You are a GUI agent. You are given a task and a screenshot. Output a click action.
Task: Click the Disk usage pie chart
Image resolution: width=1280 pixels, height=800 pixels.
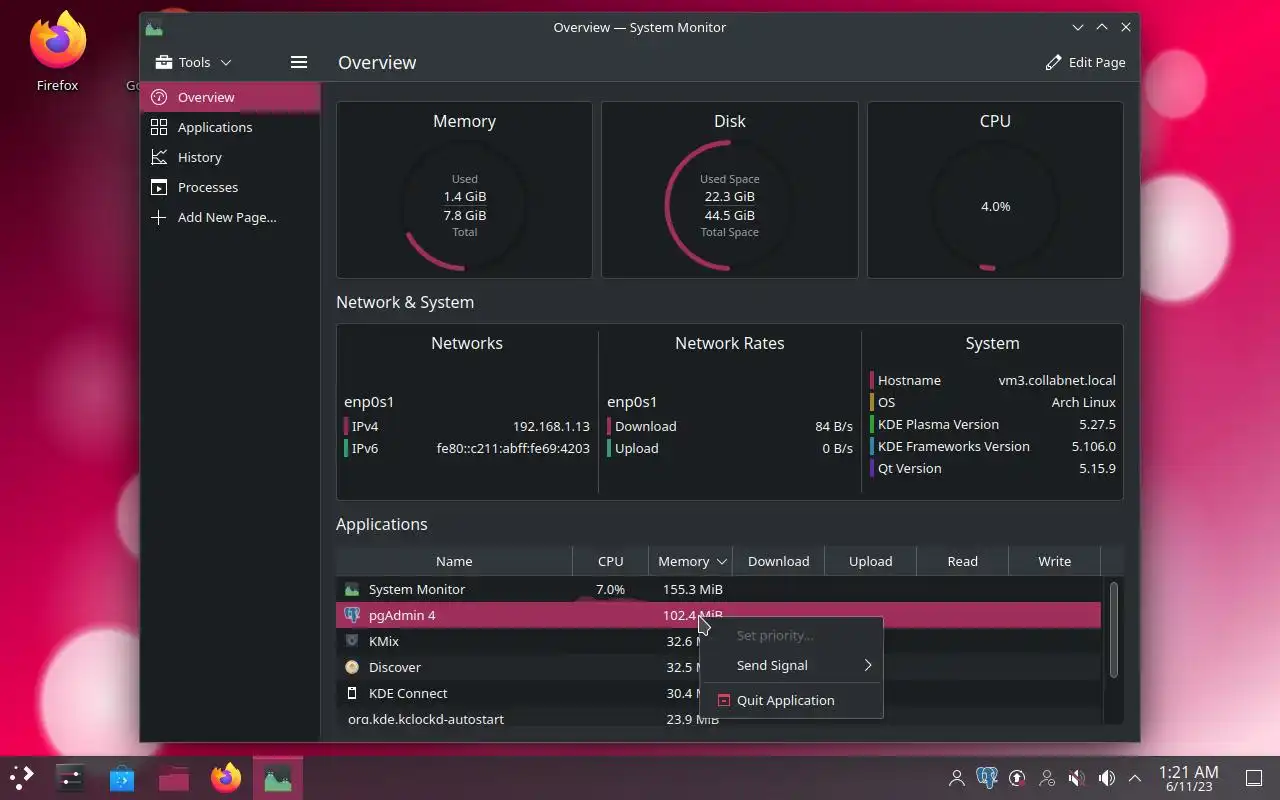tap(730, 206)
